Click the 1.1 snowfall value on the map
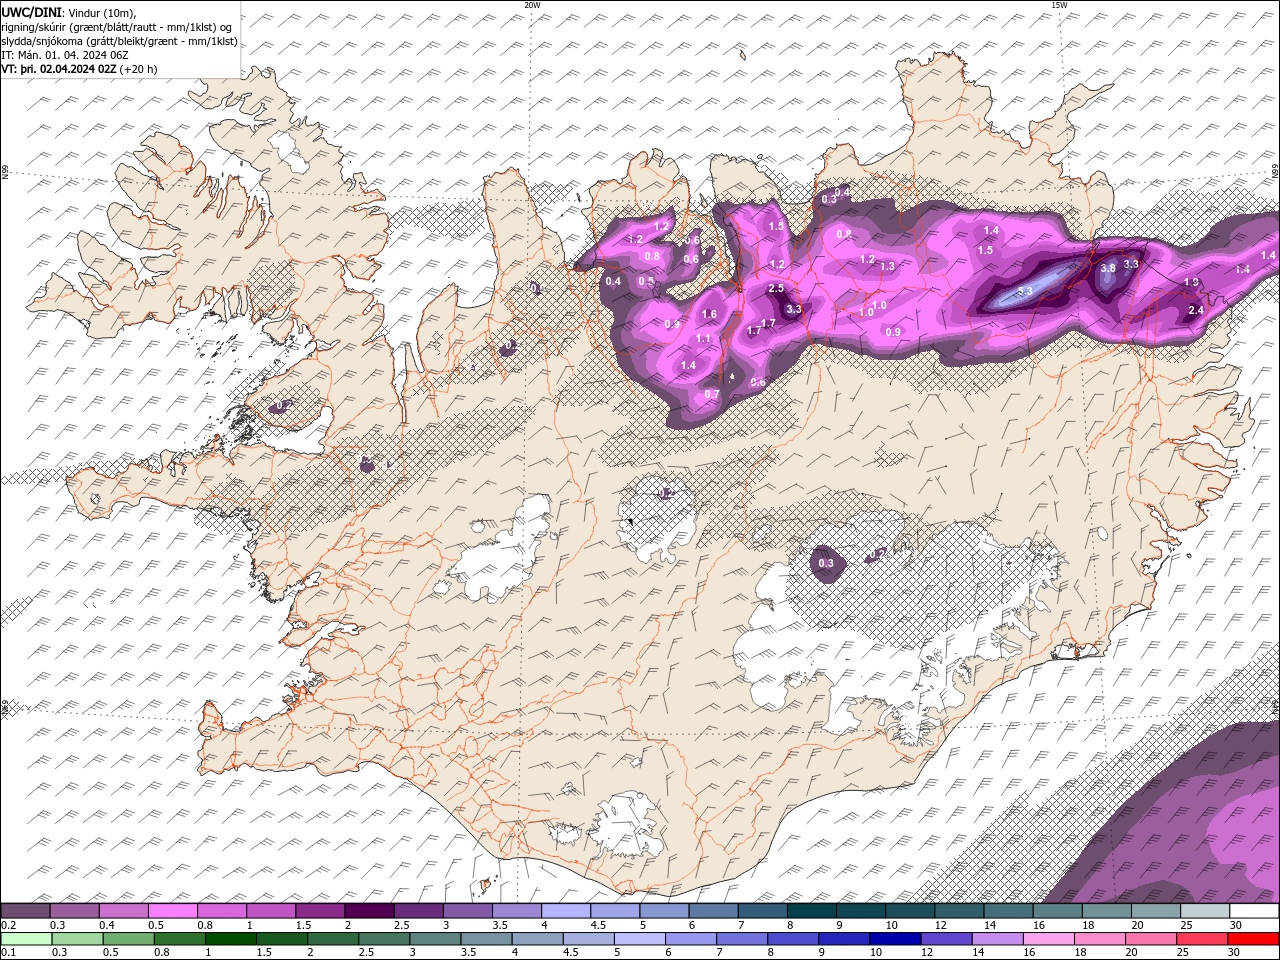Viewport: 1280px width, 960px height. tap(703, 339)
